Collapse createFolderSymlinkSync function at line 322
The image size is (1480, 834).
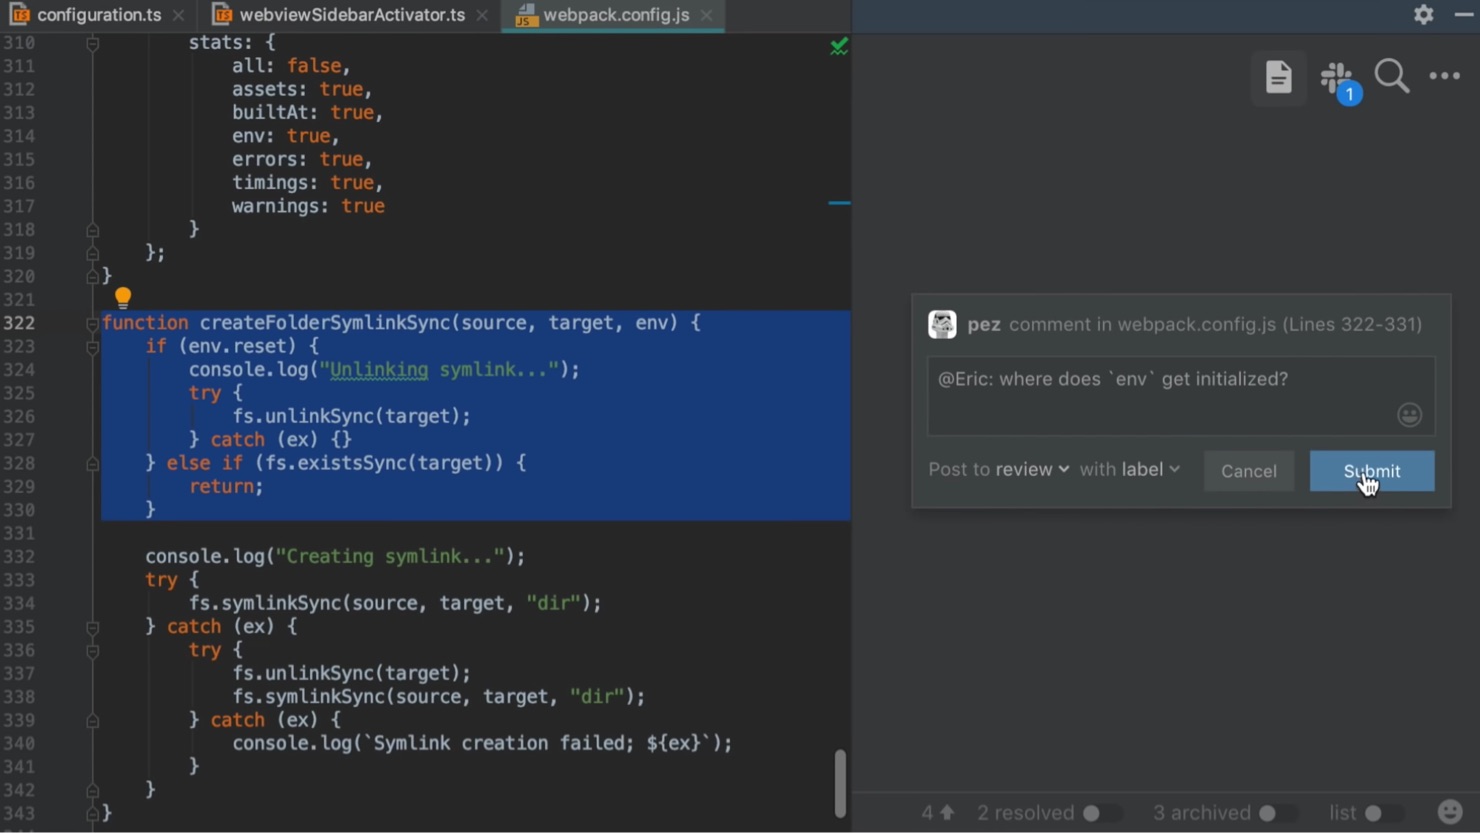(x=92, y=323)
